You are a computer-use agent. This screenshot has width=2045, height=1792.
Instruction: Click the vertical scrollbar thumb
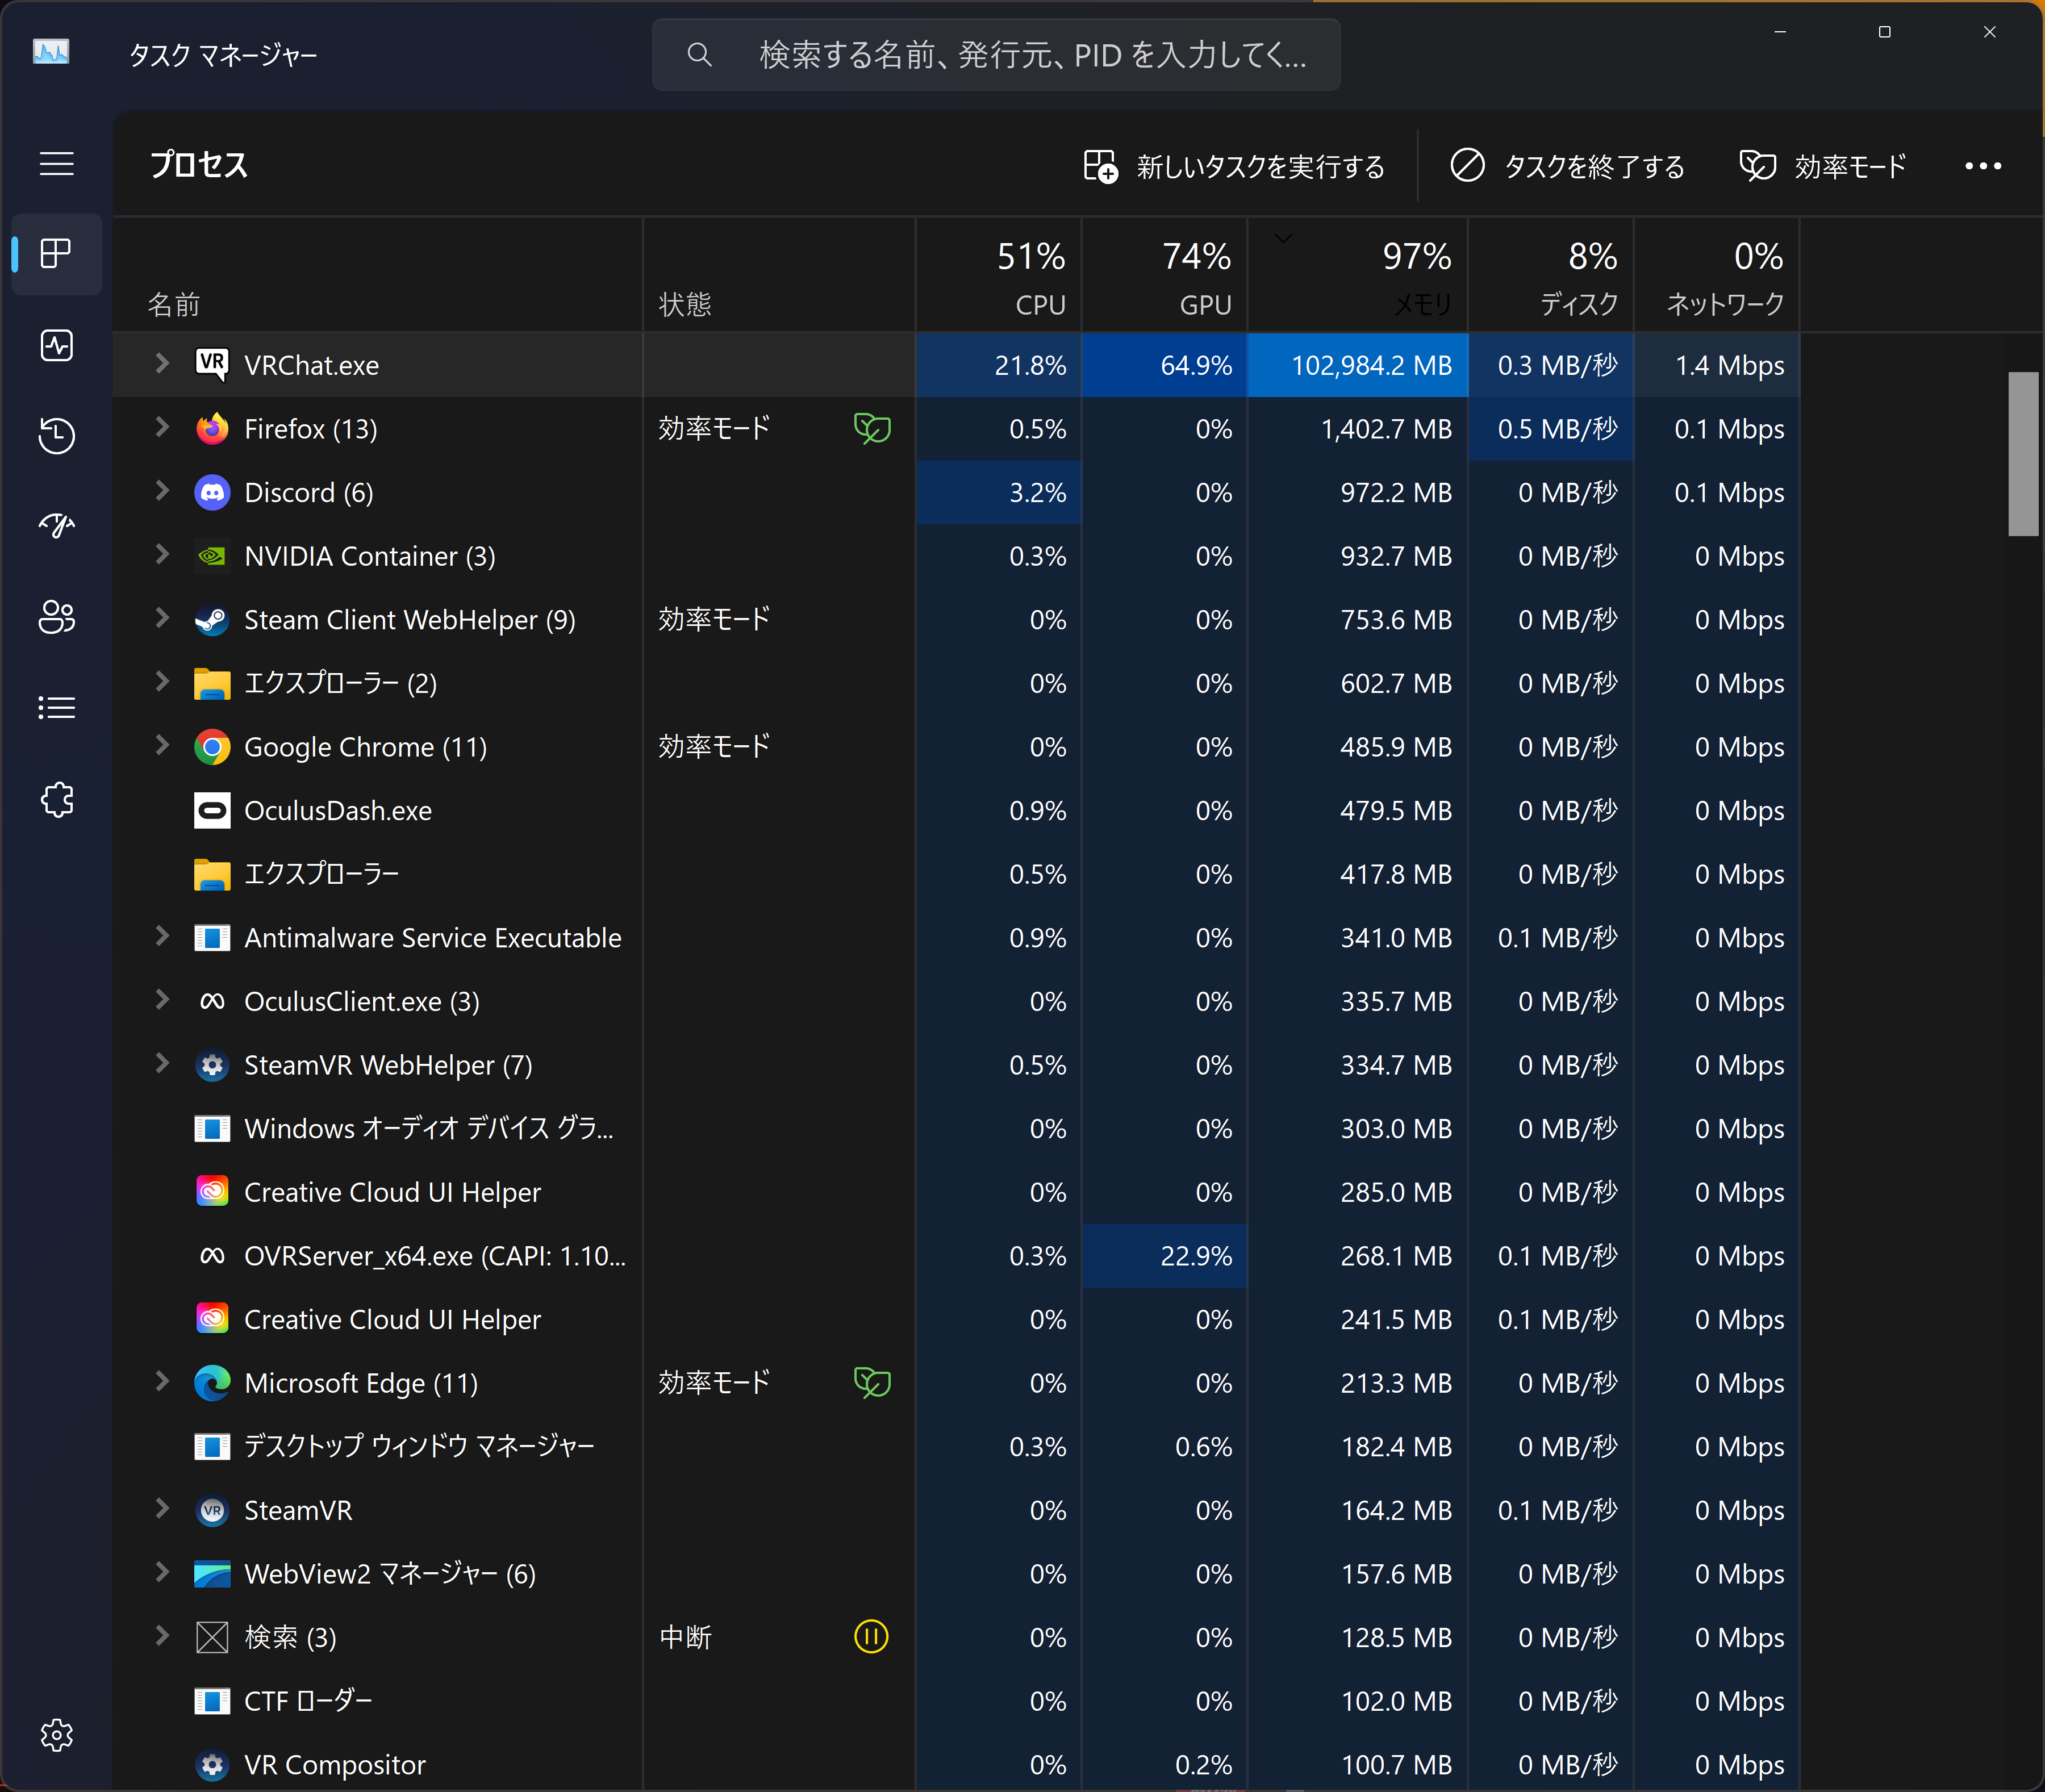[2022, 454]
